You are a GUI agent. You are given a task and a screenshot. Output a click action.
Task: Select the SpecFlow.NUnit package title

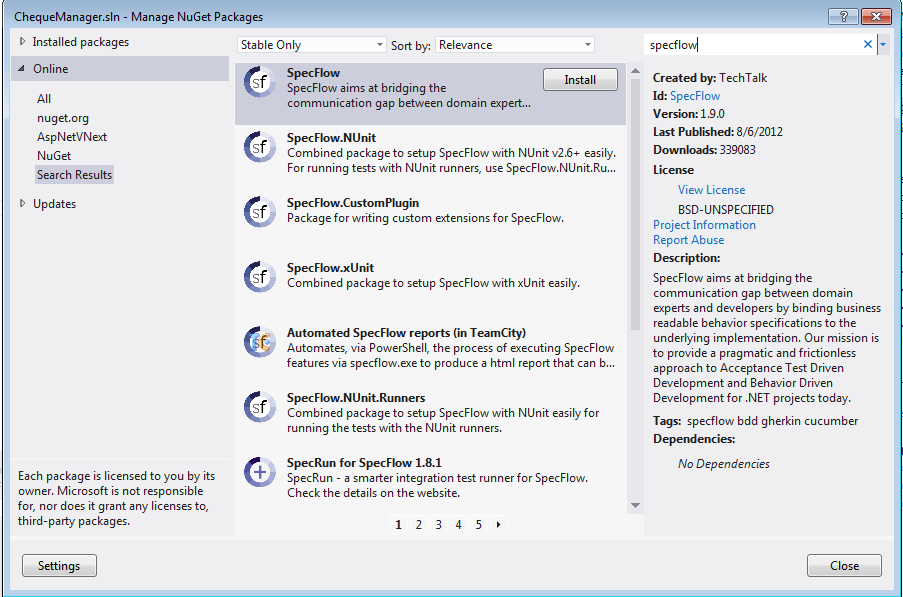click(x=331, y=138)
